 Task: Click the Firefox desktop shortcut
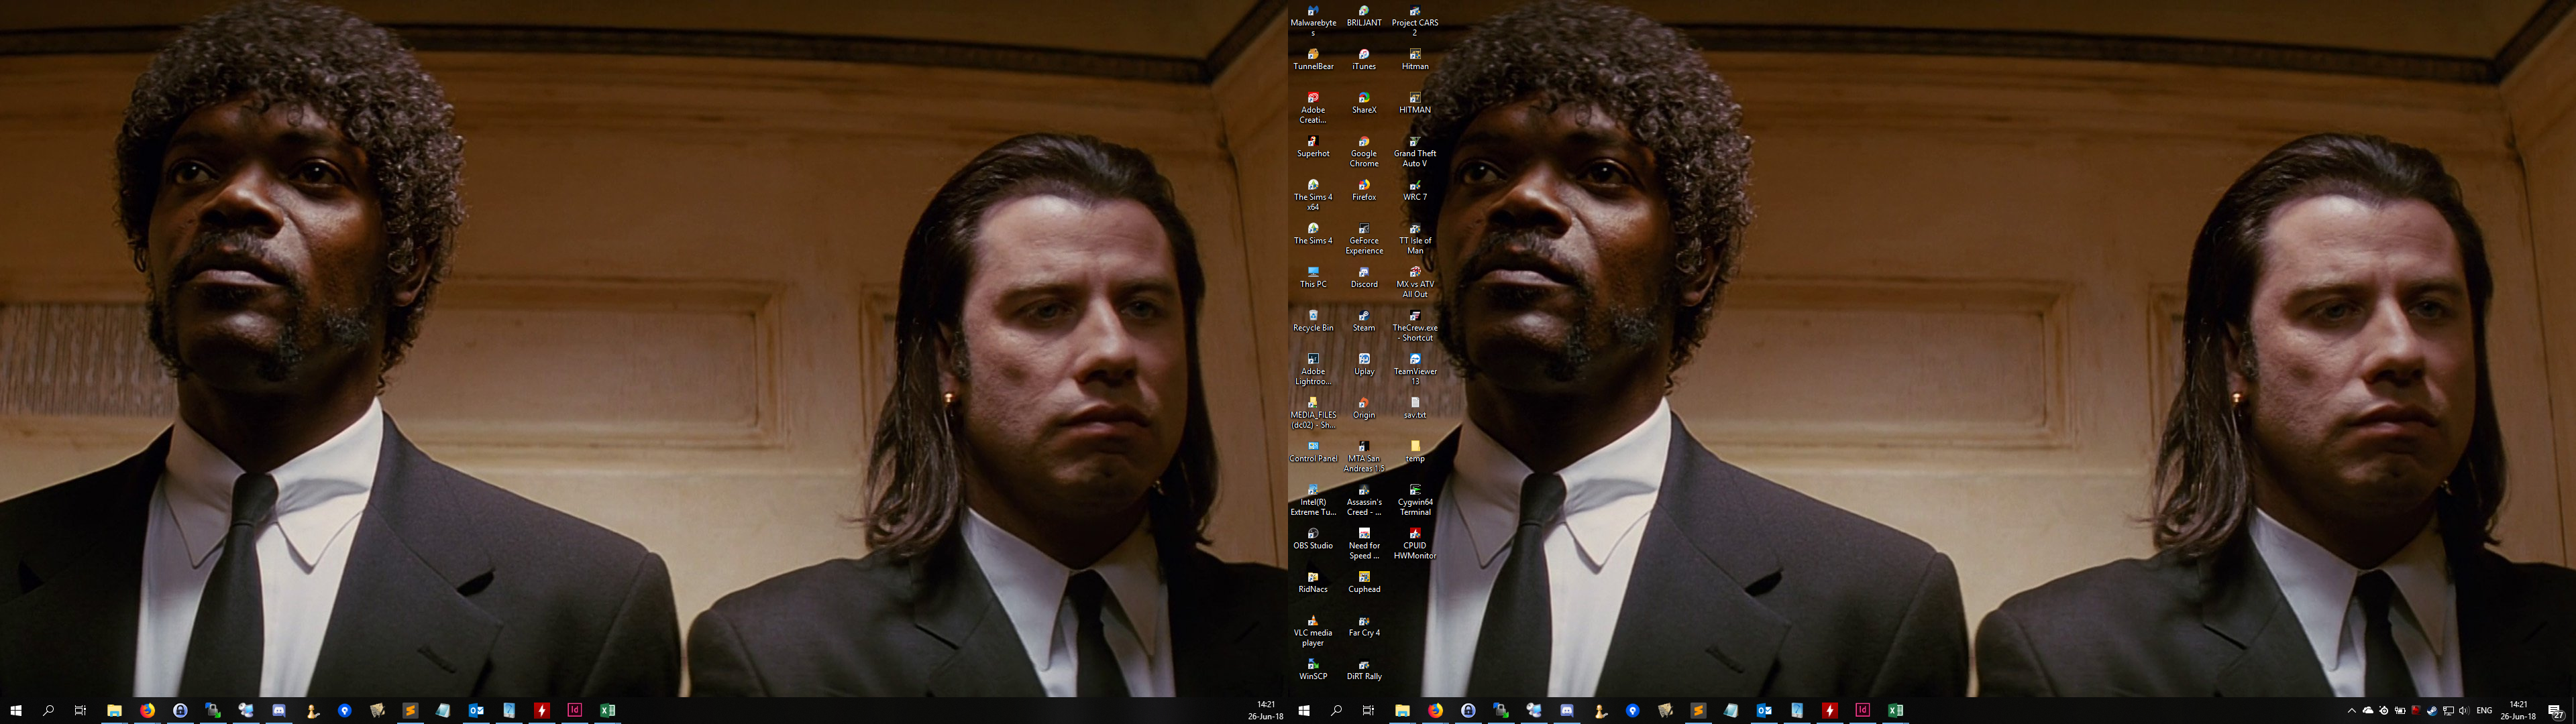tap(1364, 190)
